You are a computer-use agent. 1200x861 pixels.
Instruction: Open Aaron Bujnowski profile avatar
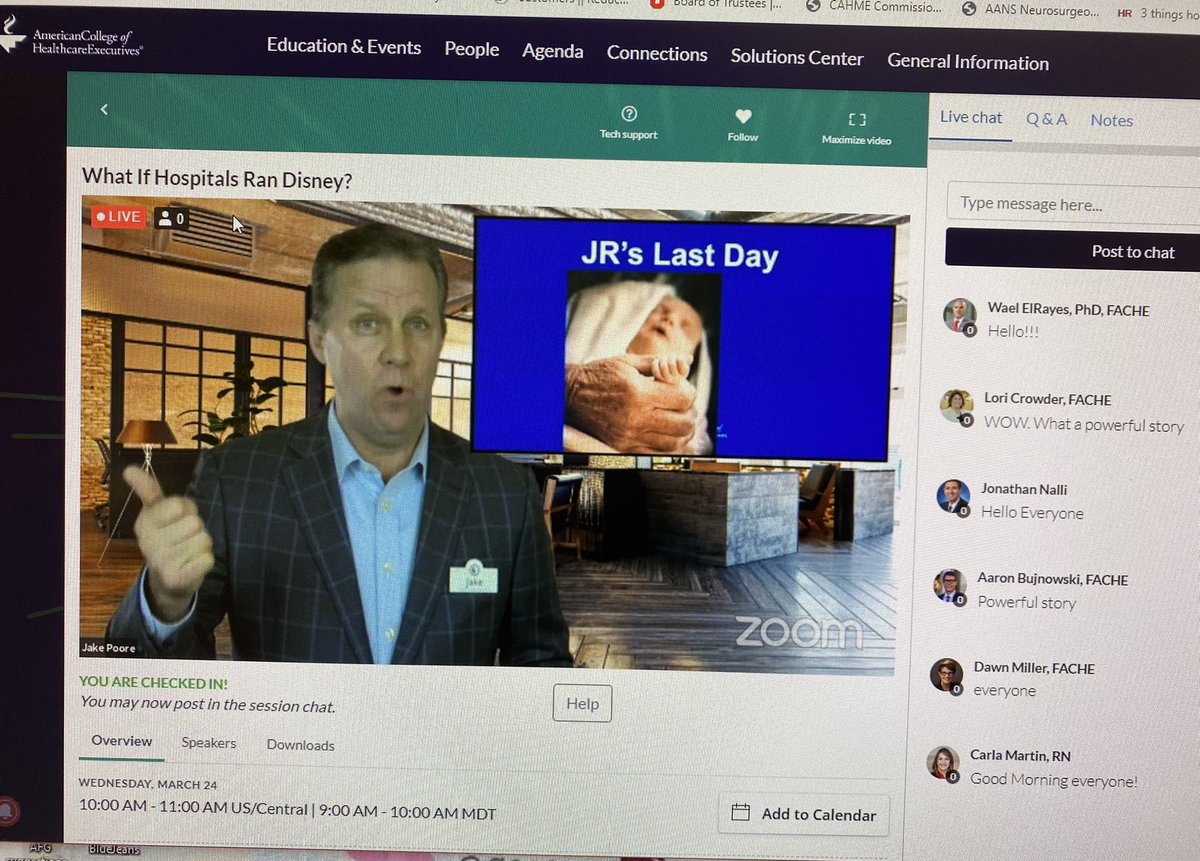(x=949, y=586)
